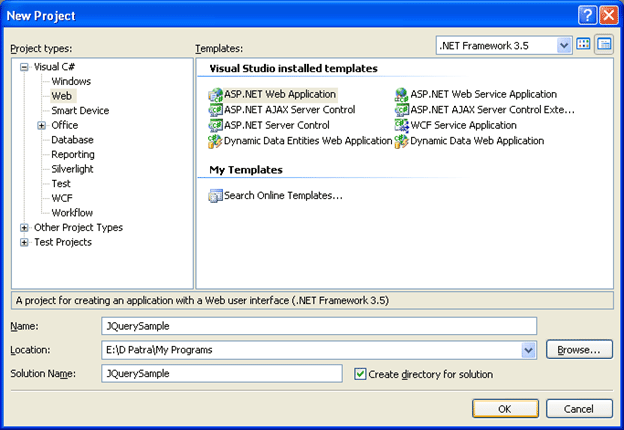The image size is (624, 430).
Task: Click the ASP.NET Server Control icon
Action: 215,125
